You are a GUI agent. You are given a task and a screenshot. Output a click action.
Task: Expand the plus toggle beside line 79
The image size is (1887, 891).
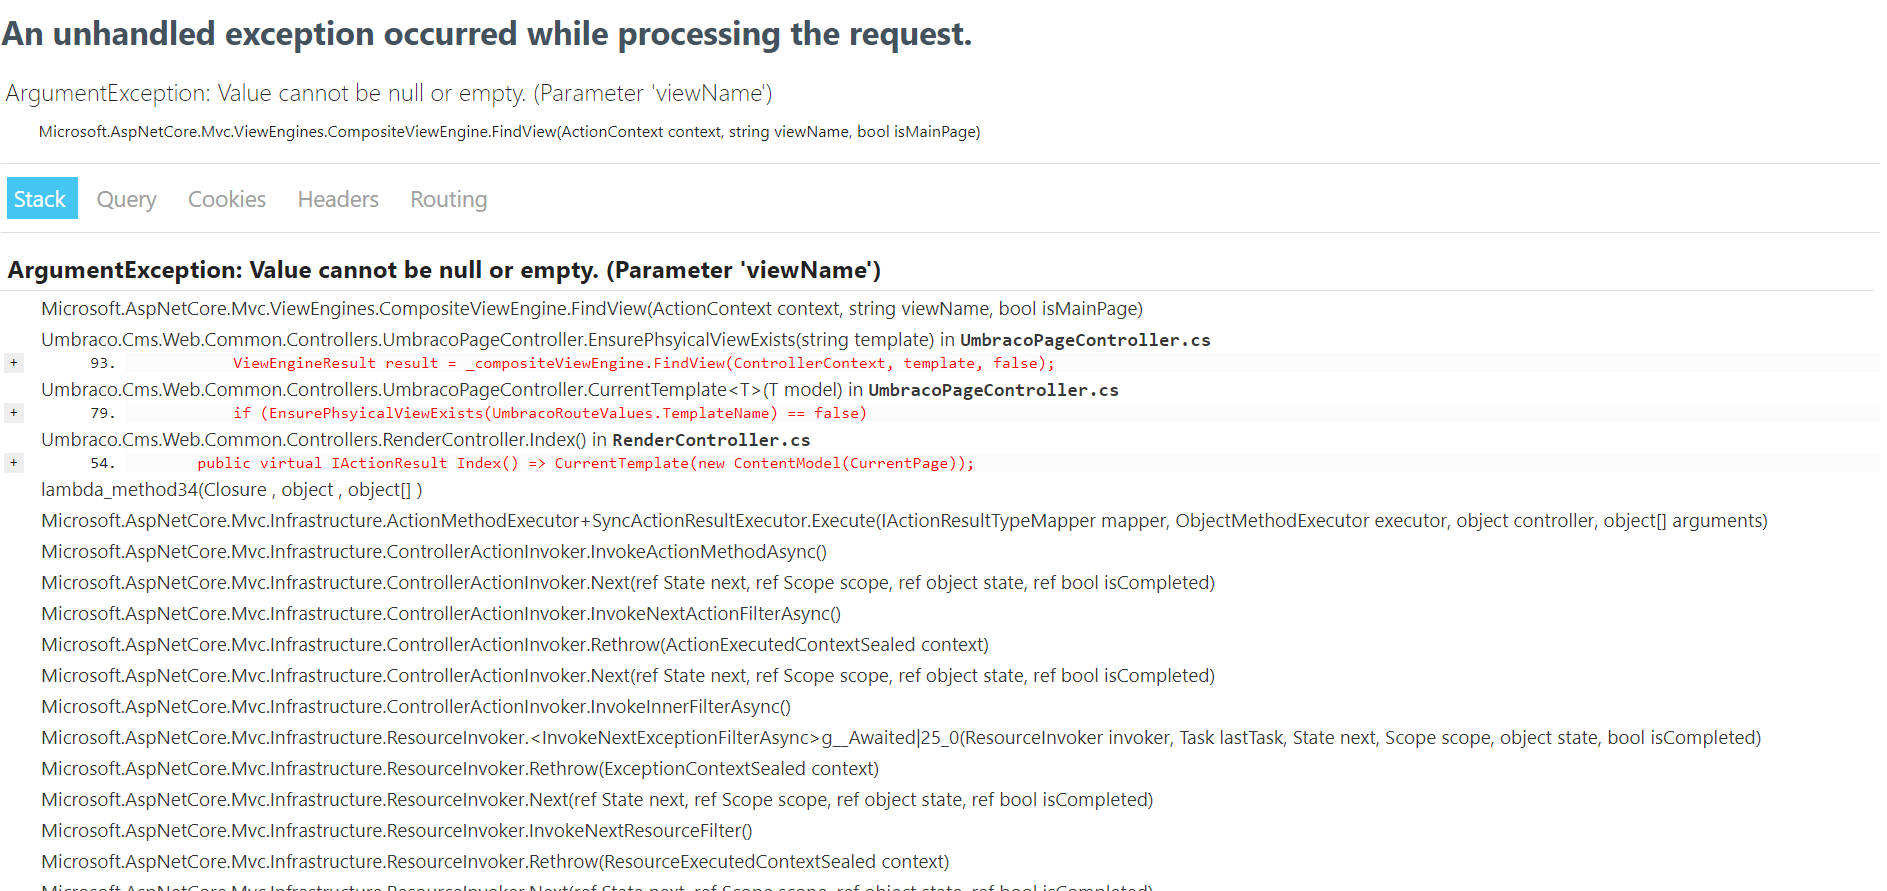13,412
